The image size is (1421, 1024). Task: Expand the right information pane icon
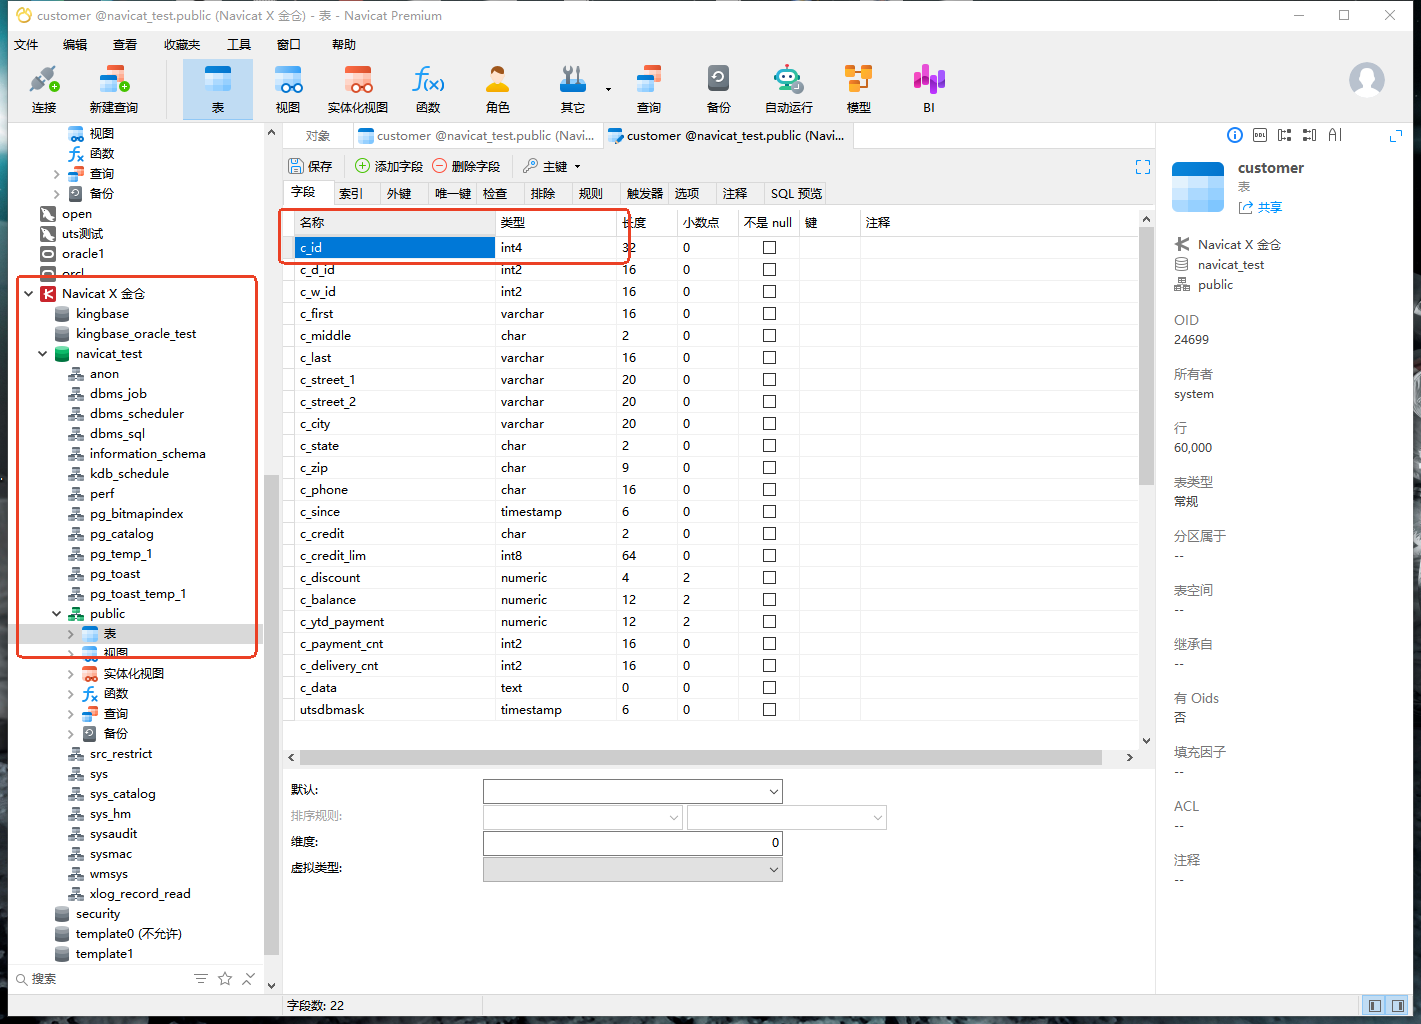pos(1396,135)
